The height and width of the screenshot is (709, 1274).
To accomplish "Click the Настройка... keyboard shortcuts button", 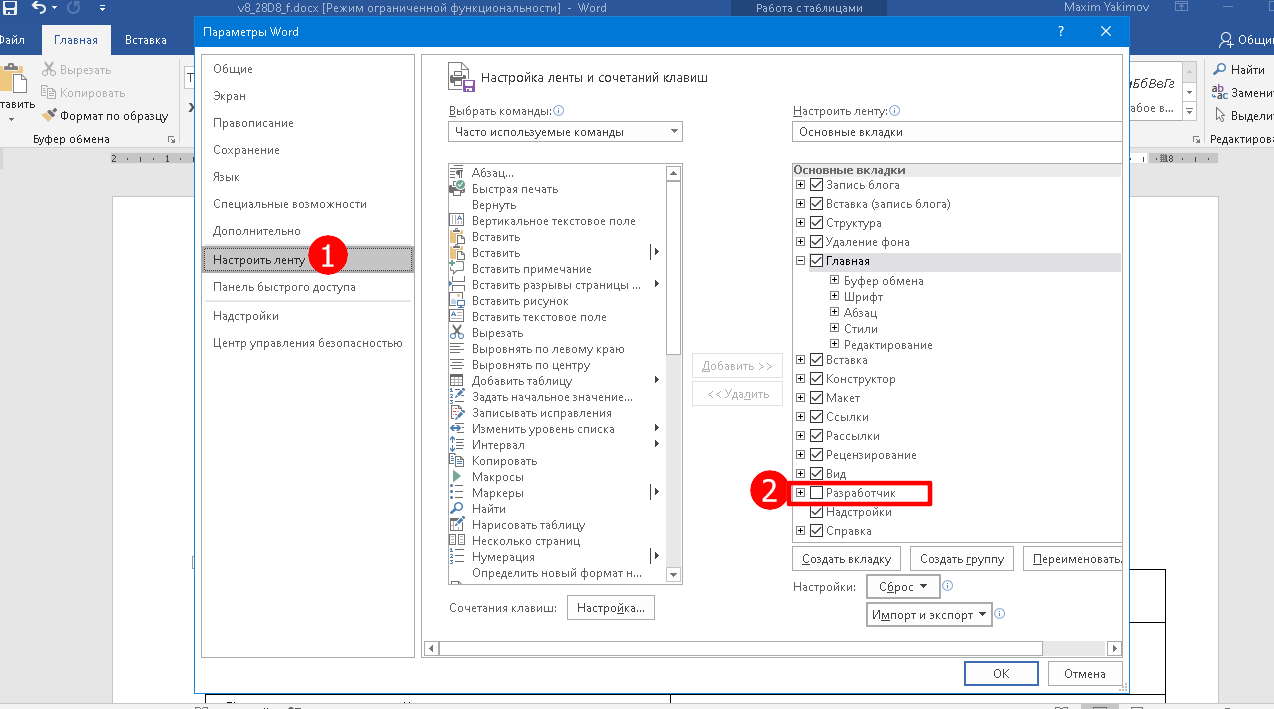I will 611,607.
